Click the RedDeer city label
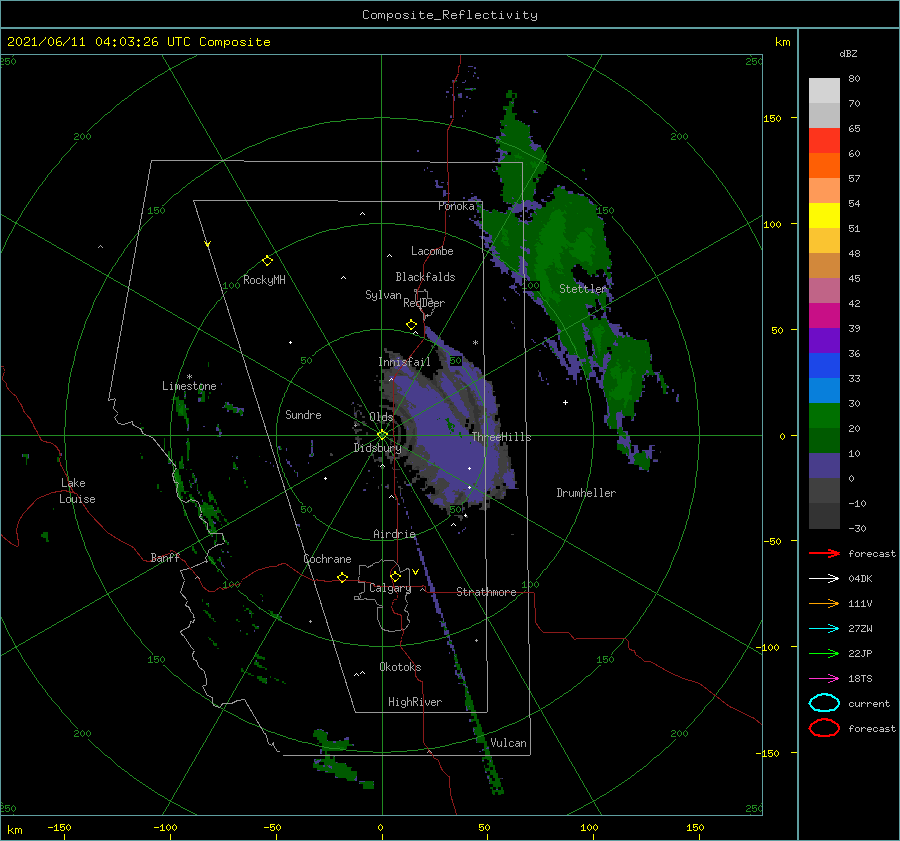This screenshot has height=841, width=900. [x=424, y=303]
